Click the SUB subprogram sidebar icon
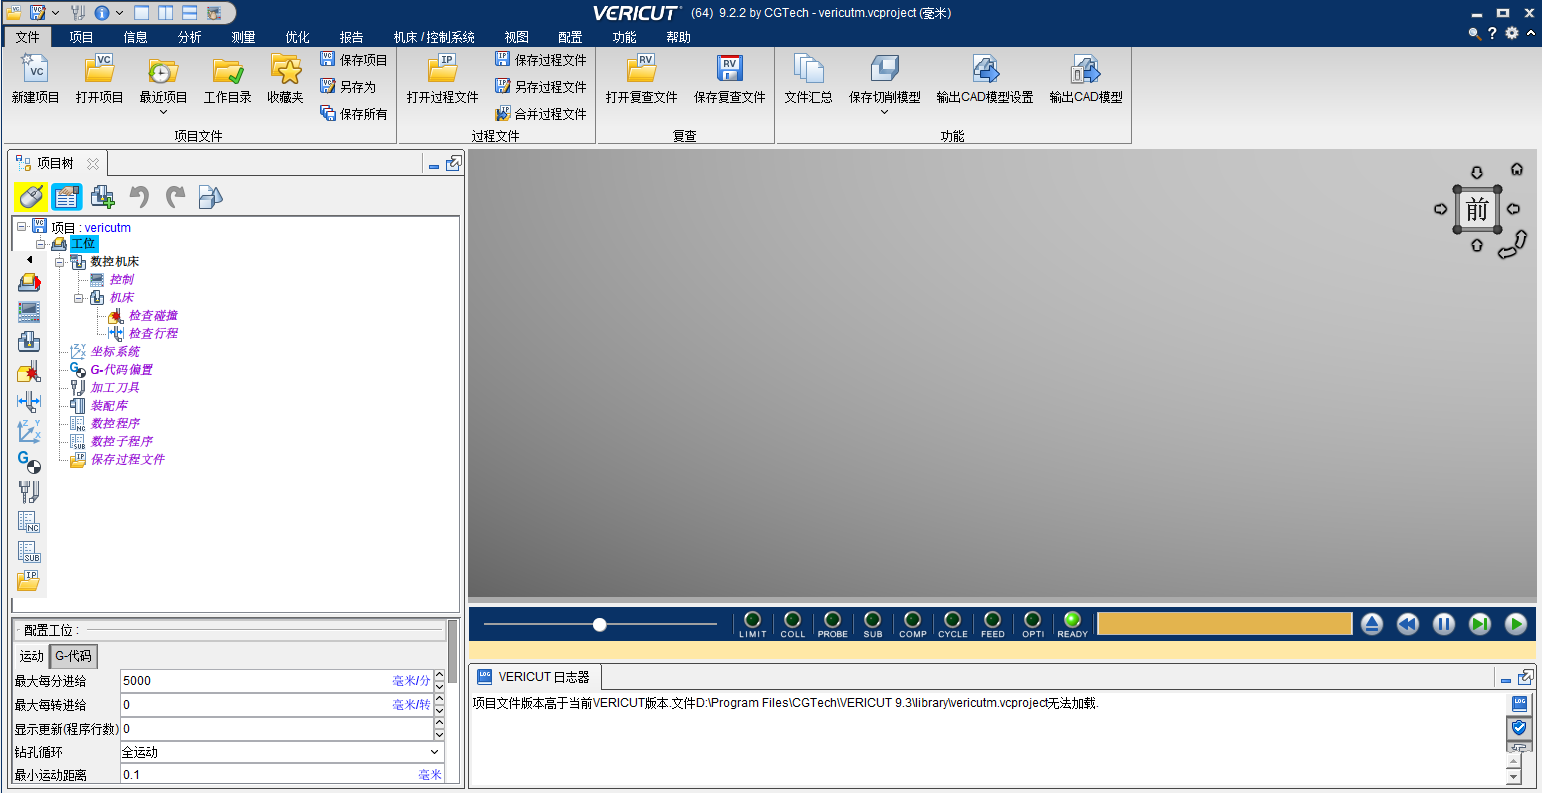The height and width of the screenshot is (793, 1542). [29, 551]
